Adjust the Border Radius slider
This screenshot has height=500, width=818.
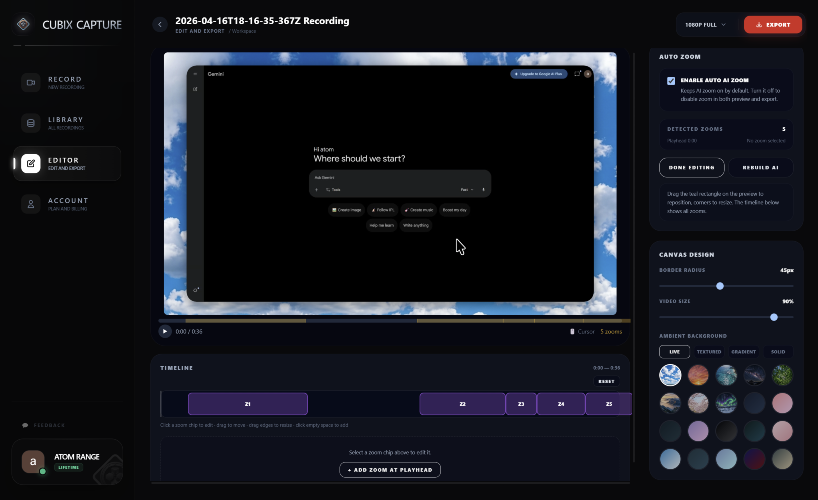point(726,286)
